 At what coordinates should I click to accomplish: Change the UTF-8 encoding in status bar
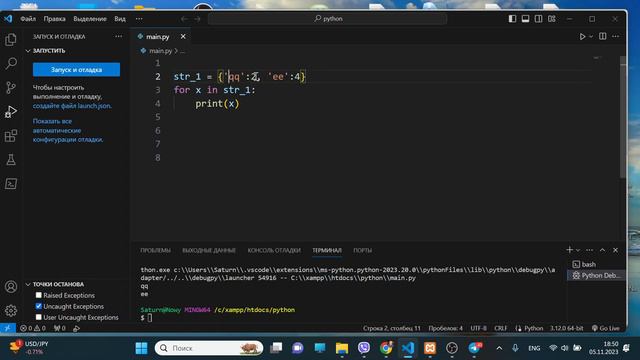[478, 328]
